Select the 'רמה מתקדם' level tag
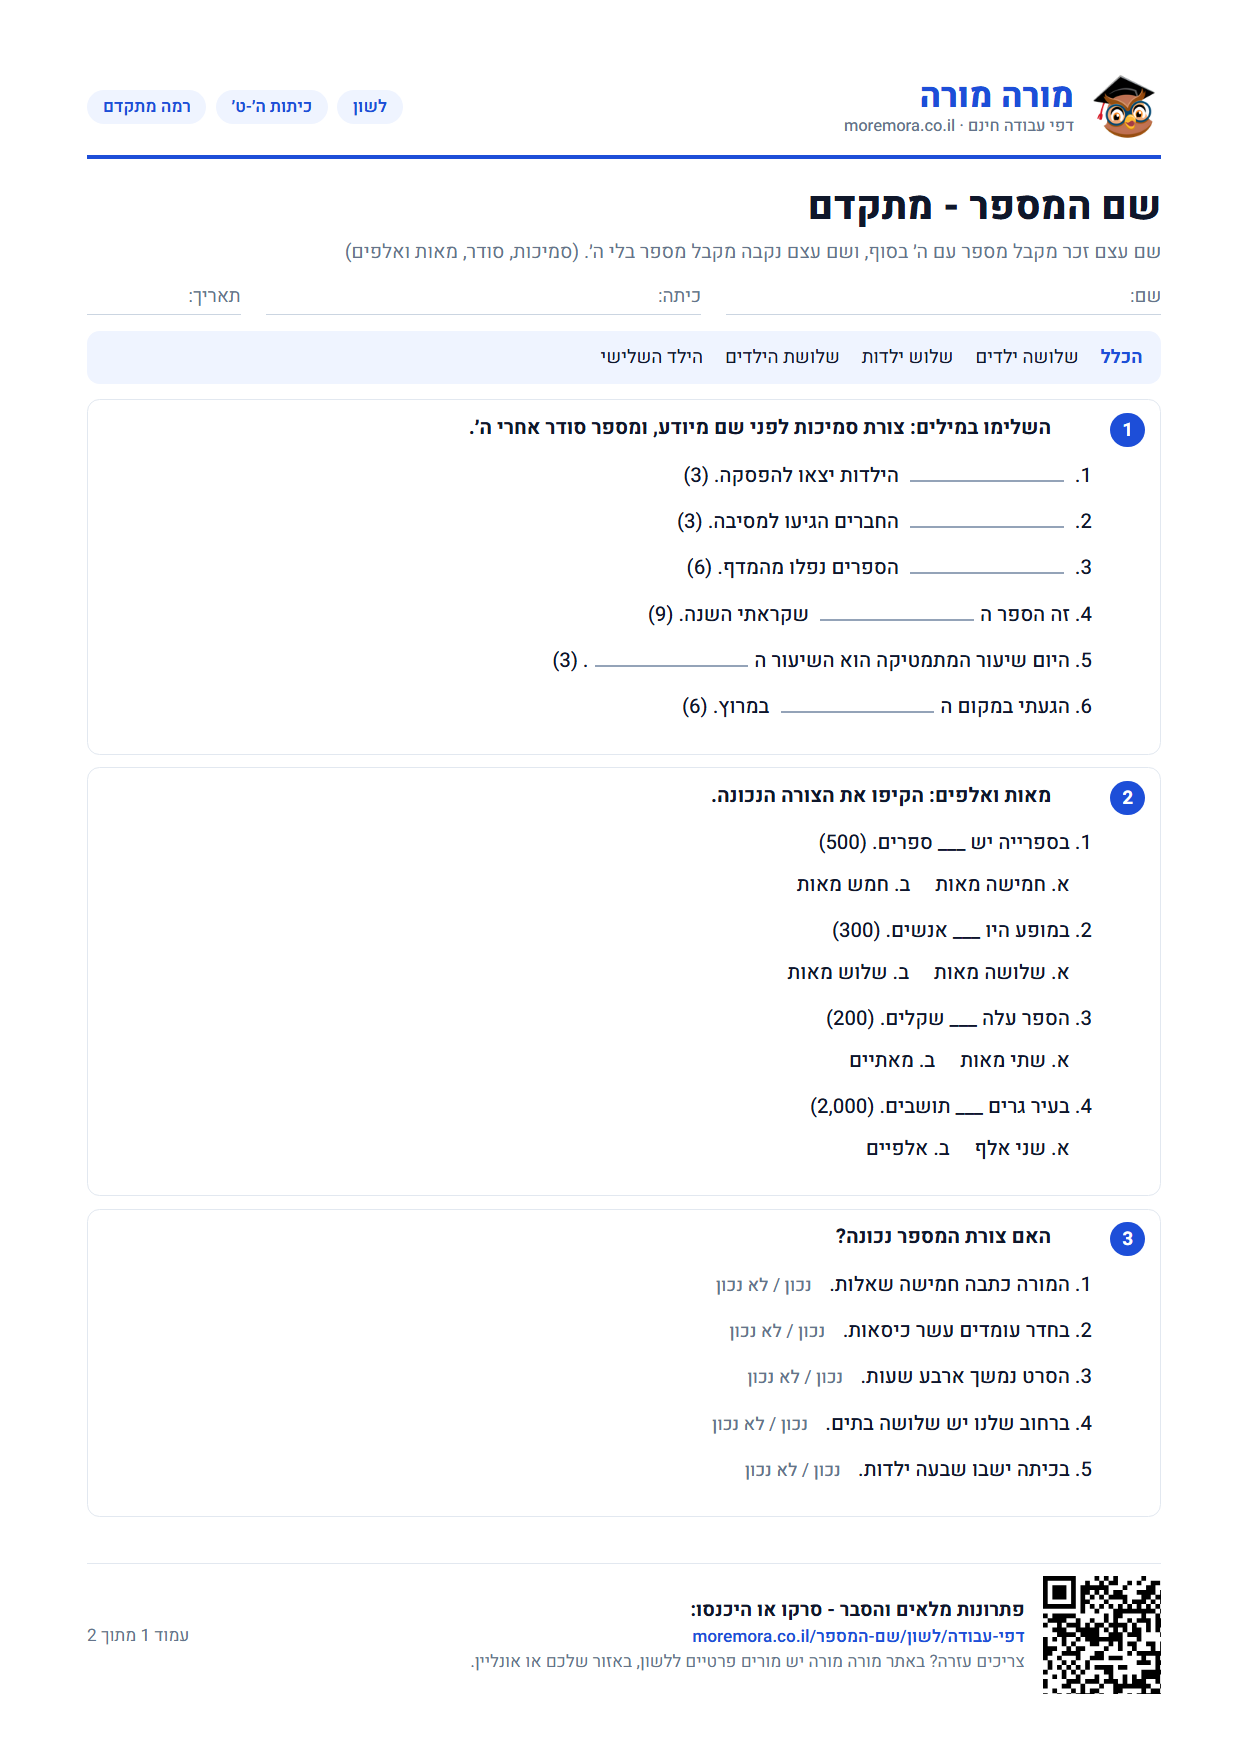Screen dimensions: 1240x1754 click(147, 107)
